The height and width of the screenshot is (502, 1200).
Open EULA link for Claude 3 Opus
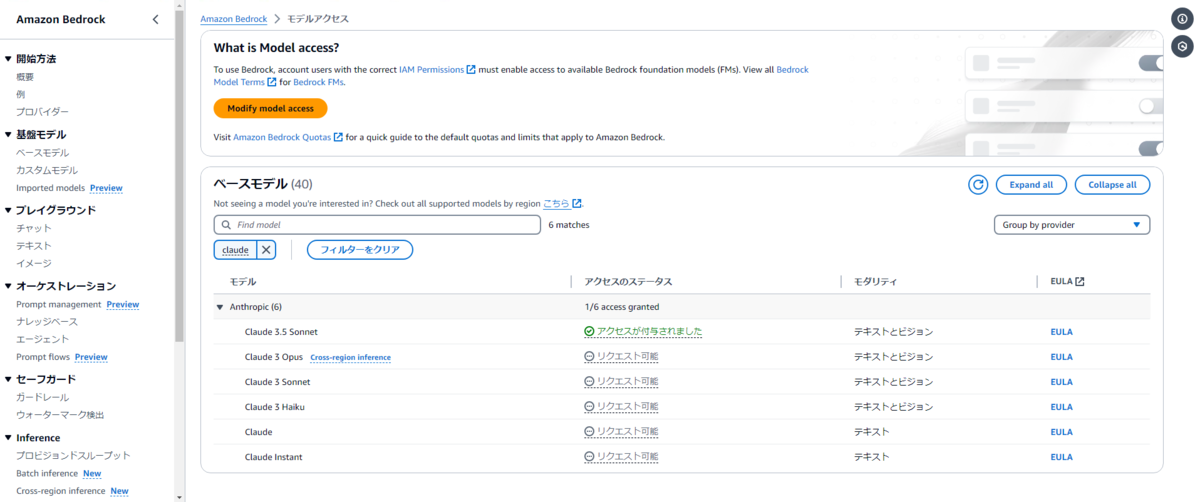1061,357
